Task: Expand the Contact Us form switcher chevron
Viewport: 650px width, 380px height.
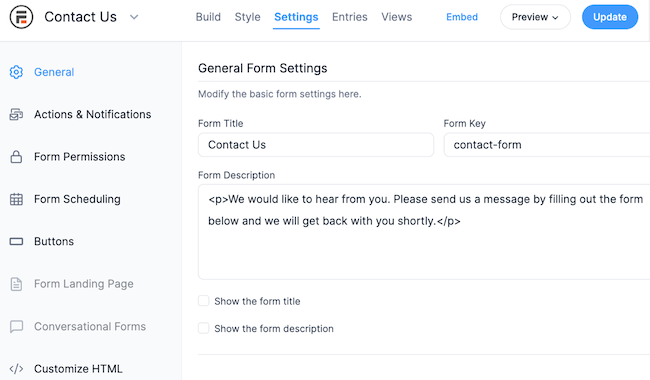Action: click(x=134, y=17)
